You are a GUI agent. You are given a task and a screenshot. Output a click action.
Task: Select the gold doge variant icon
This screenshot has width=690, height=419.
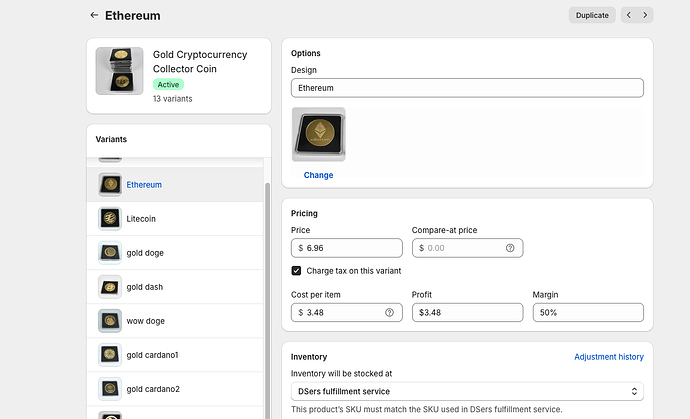110,252
